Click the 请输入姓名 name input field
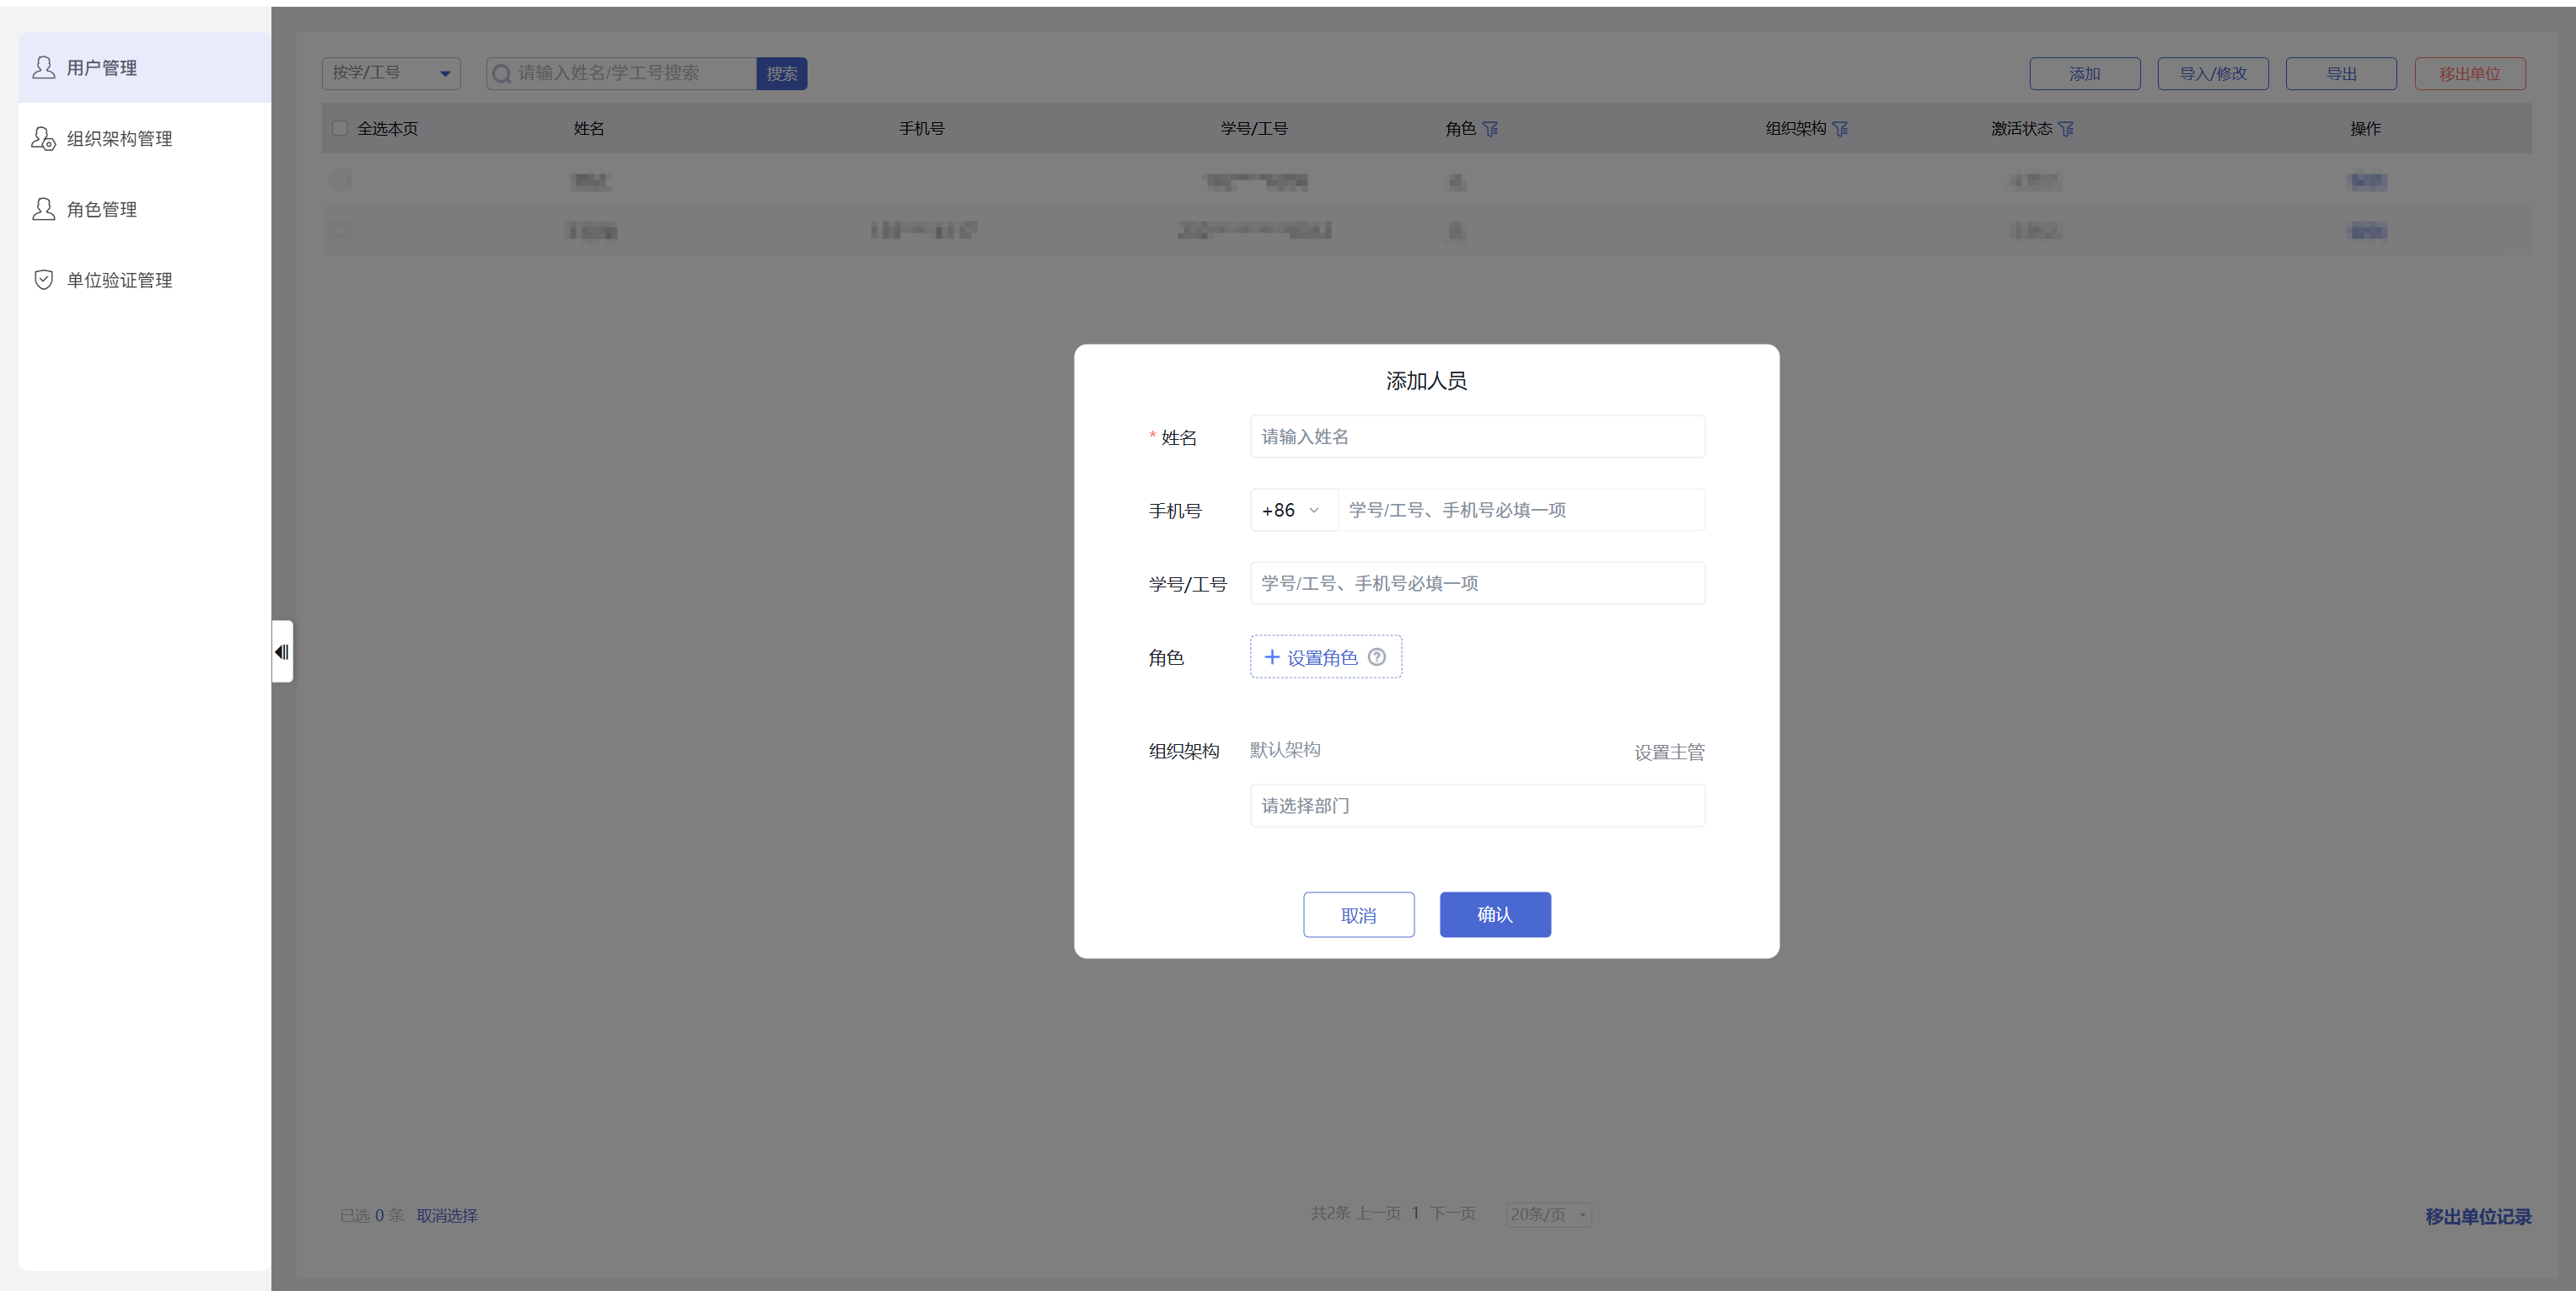2576x1291 pixels. pyautogui.click(x=1476, y=437)
